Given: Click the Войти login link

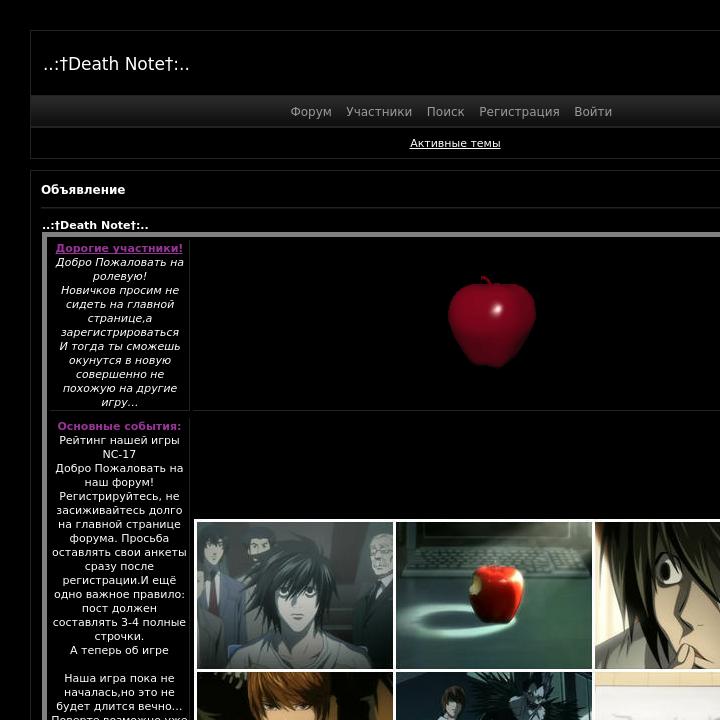Looking at the screenshot, I should (593, 112).
